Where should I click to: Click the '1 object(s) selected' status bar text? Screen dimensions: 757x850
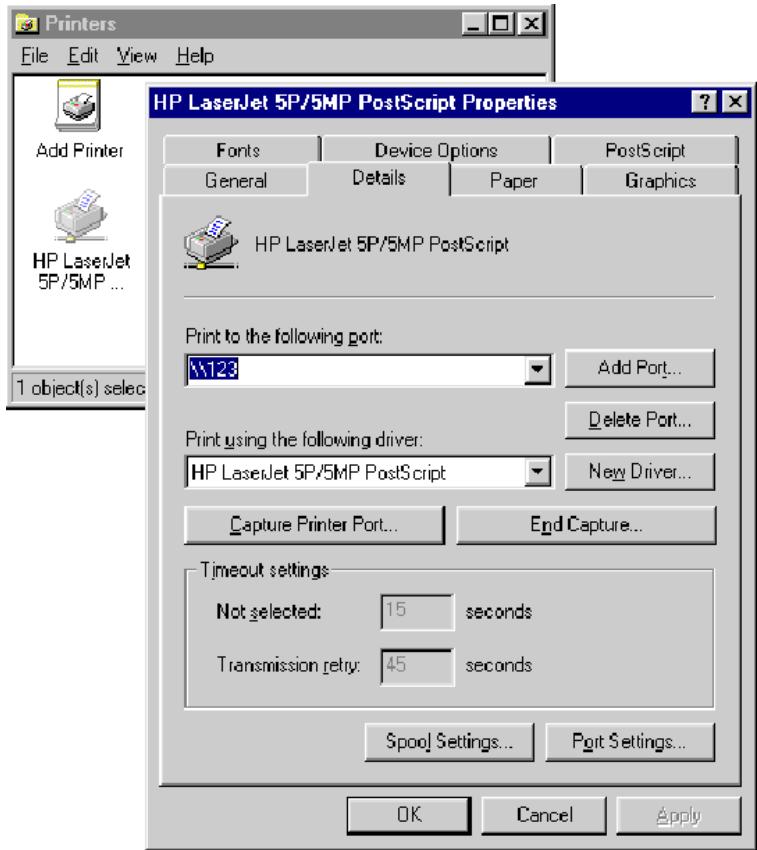coord(81,388)
